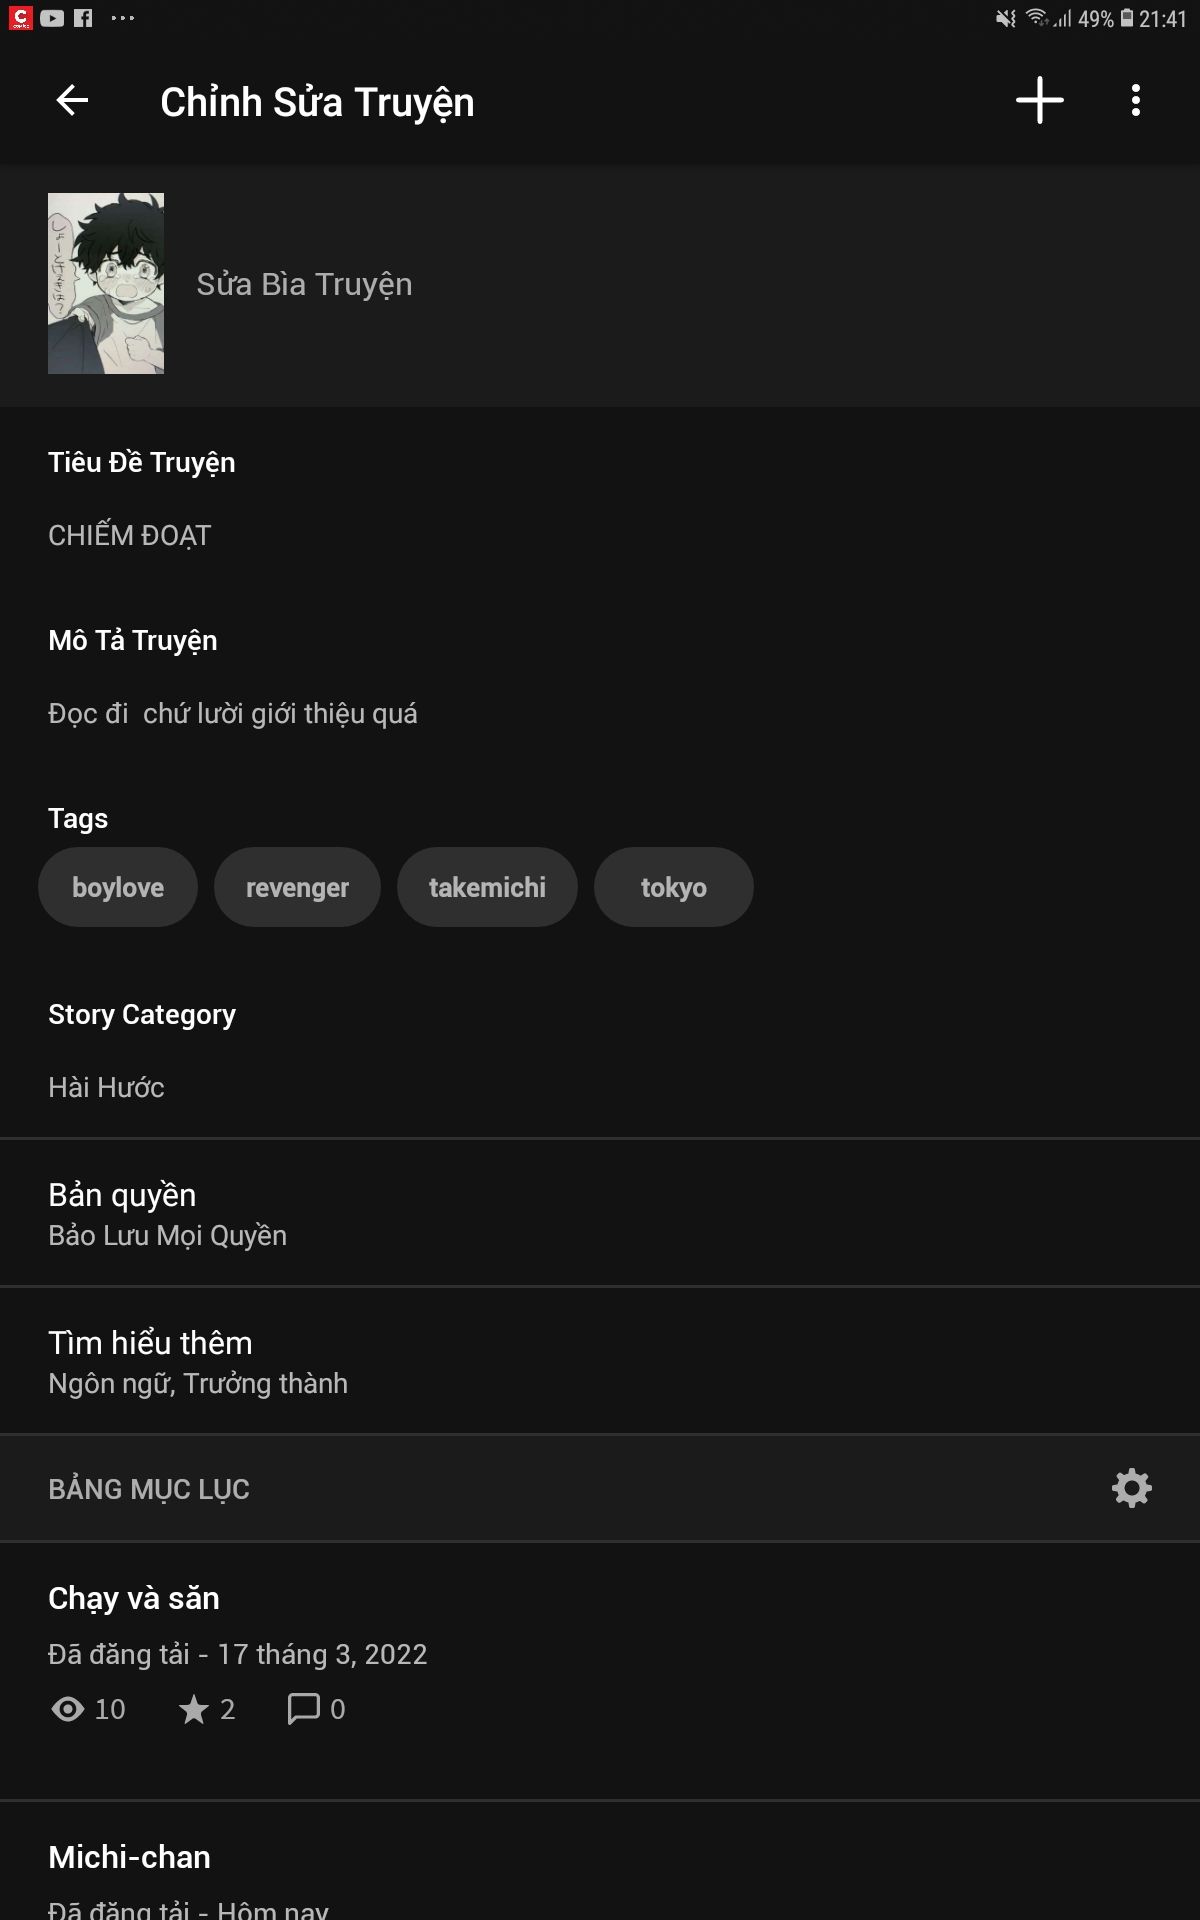
Task: Tap the votes star icon on Chạy và săn
Action: tap(194, 1709)
